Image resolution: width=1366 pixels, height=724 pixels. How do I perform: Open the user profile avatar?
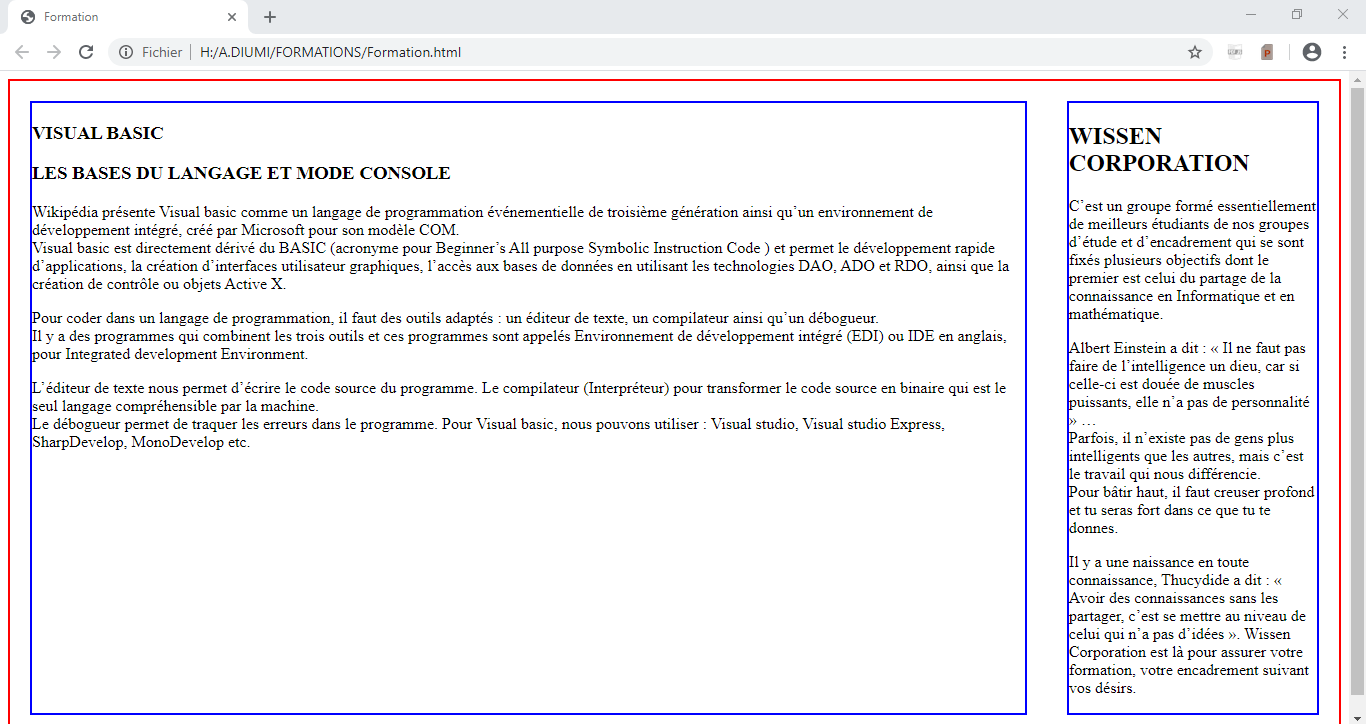click(1312, 52)
